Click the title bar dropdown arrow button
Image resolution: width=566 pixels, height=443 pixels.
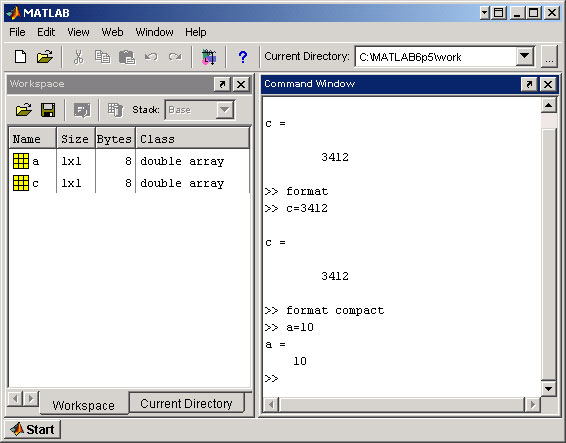(484, 13)
